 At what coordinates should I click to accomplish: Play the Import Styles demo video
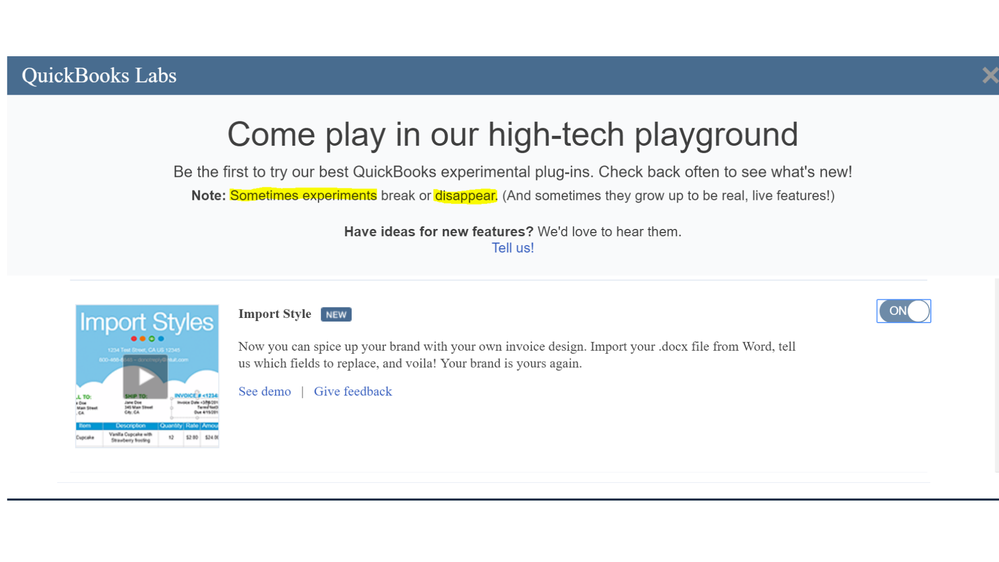[145, 378]
